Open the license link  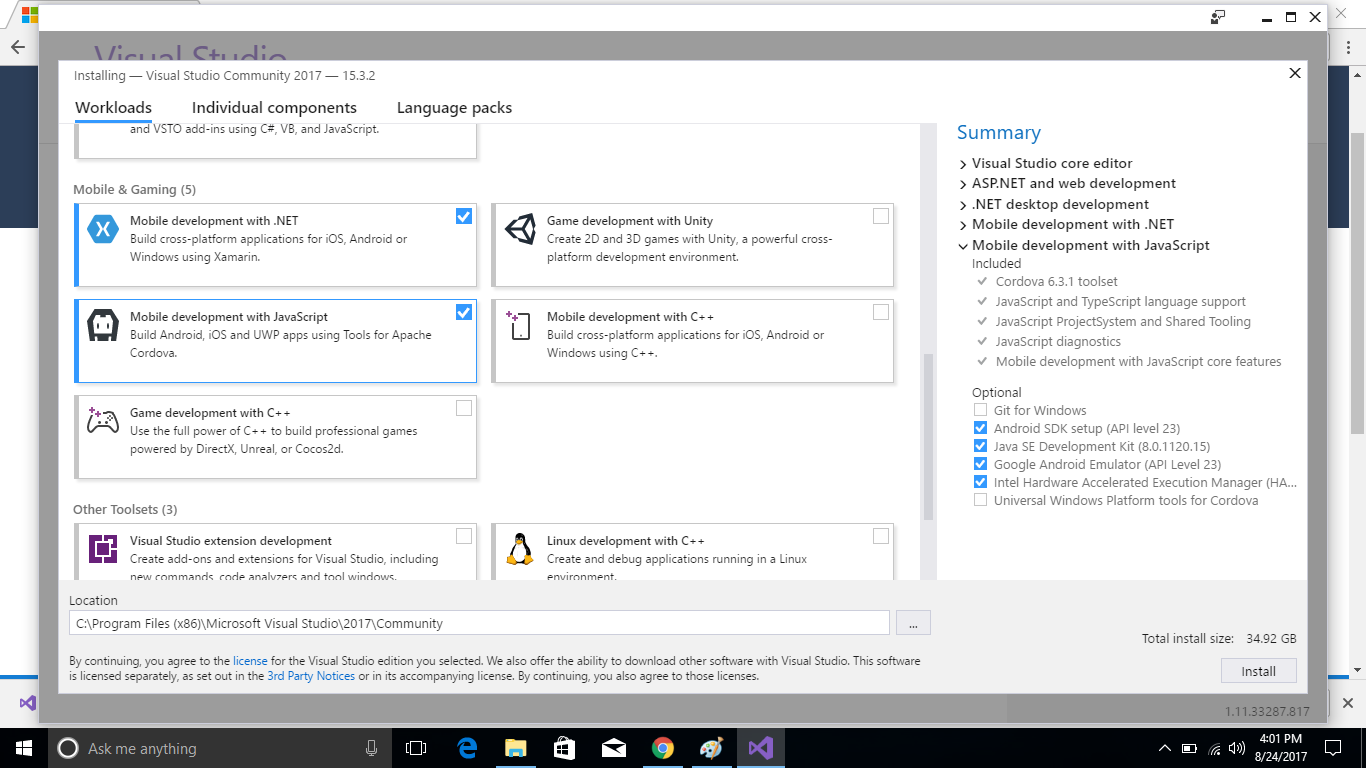click(250, 661)
